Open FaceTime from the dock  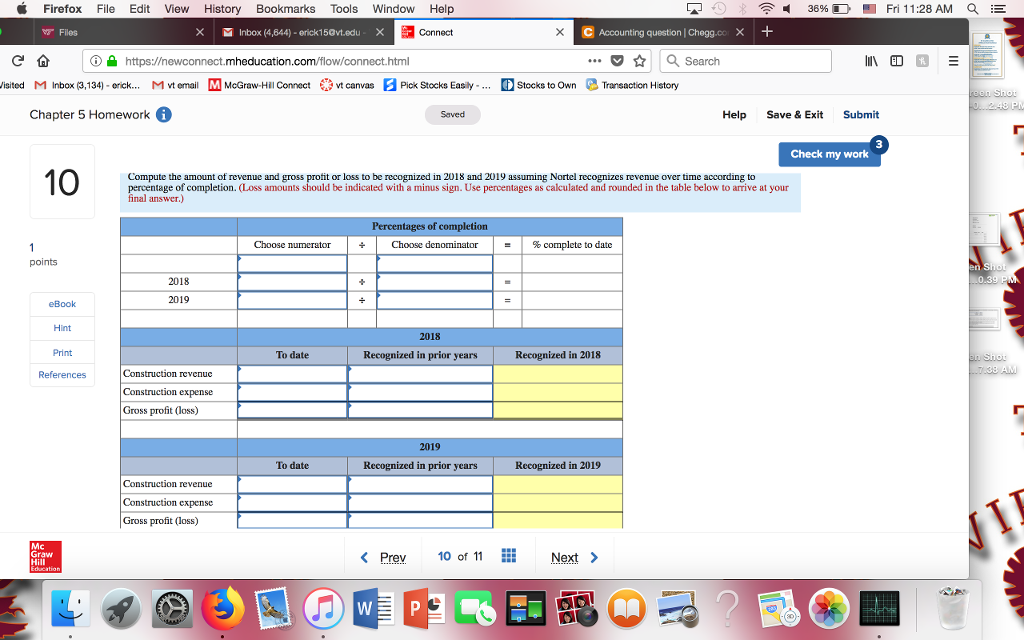coord(475,609)
